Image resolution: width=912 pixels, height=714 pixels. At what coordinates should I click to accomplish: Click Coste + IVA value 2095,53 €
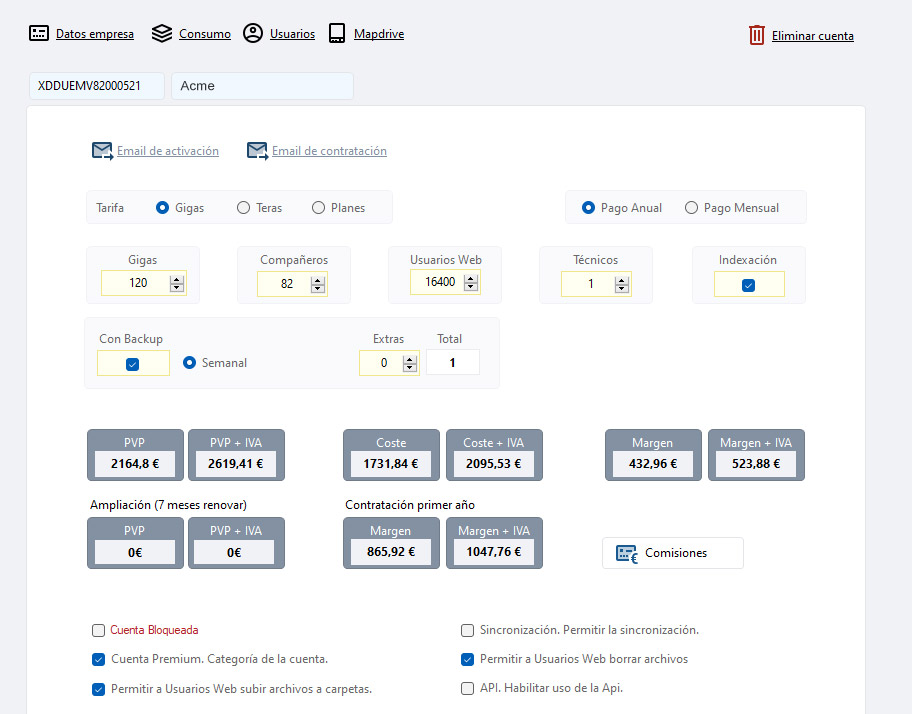click(494, 464)
